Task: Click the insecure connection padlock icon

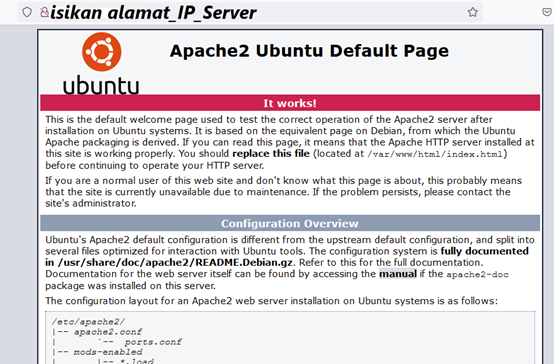Action: [44, 12]
